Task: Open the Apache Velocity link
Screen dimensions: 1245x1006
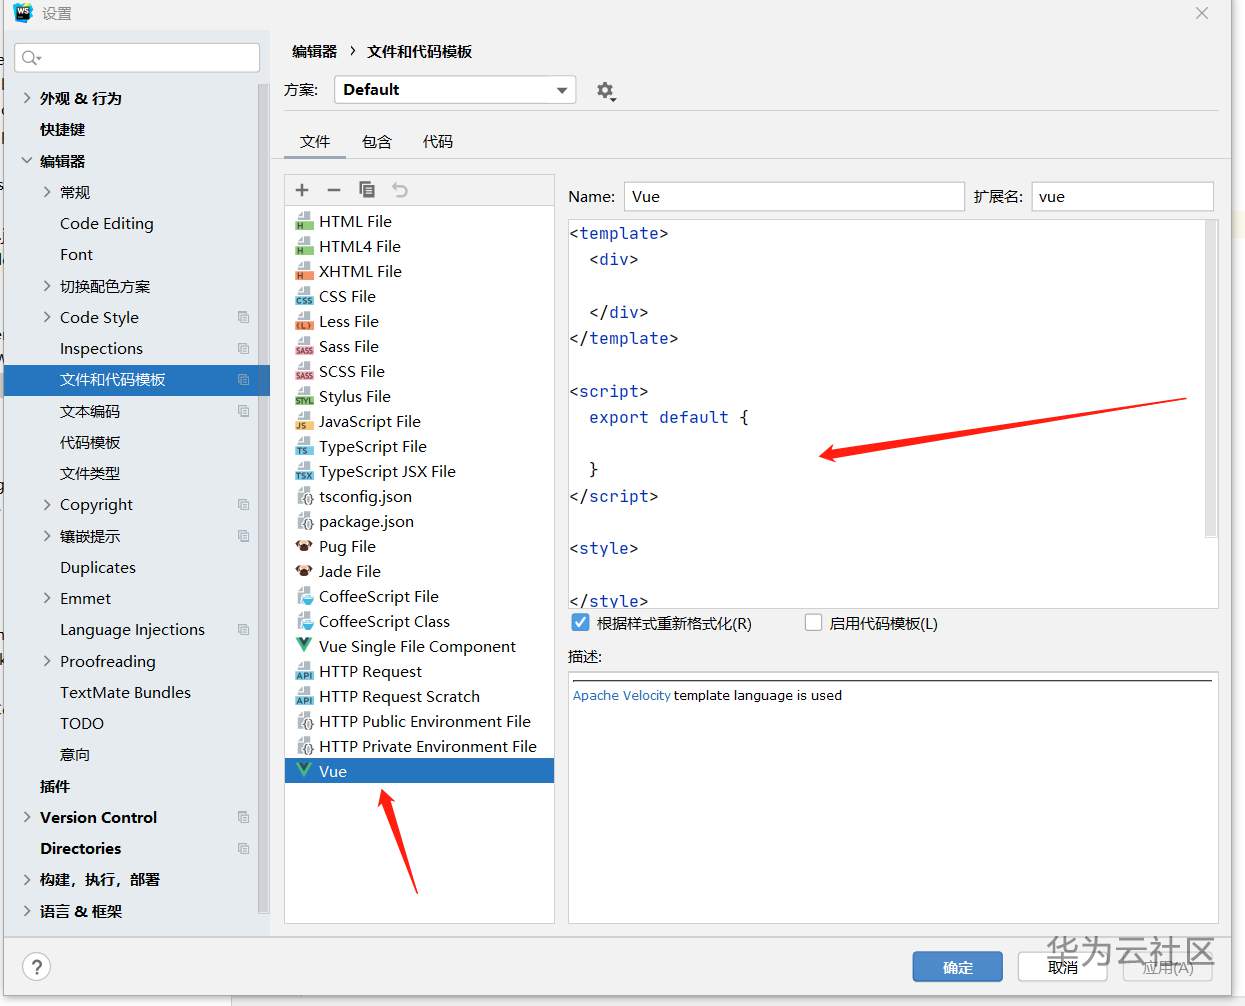Action: tap(621, 695)
